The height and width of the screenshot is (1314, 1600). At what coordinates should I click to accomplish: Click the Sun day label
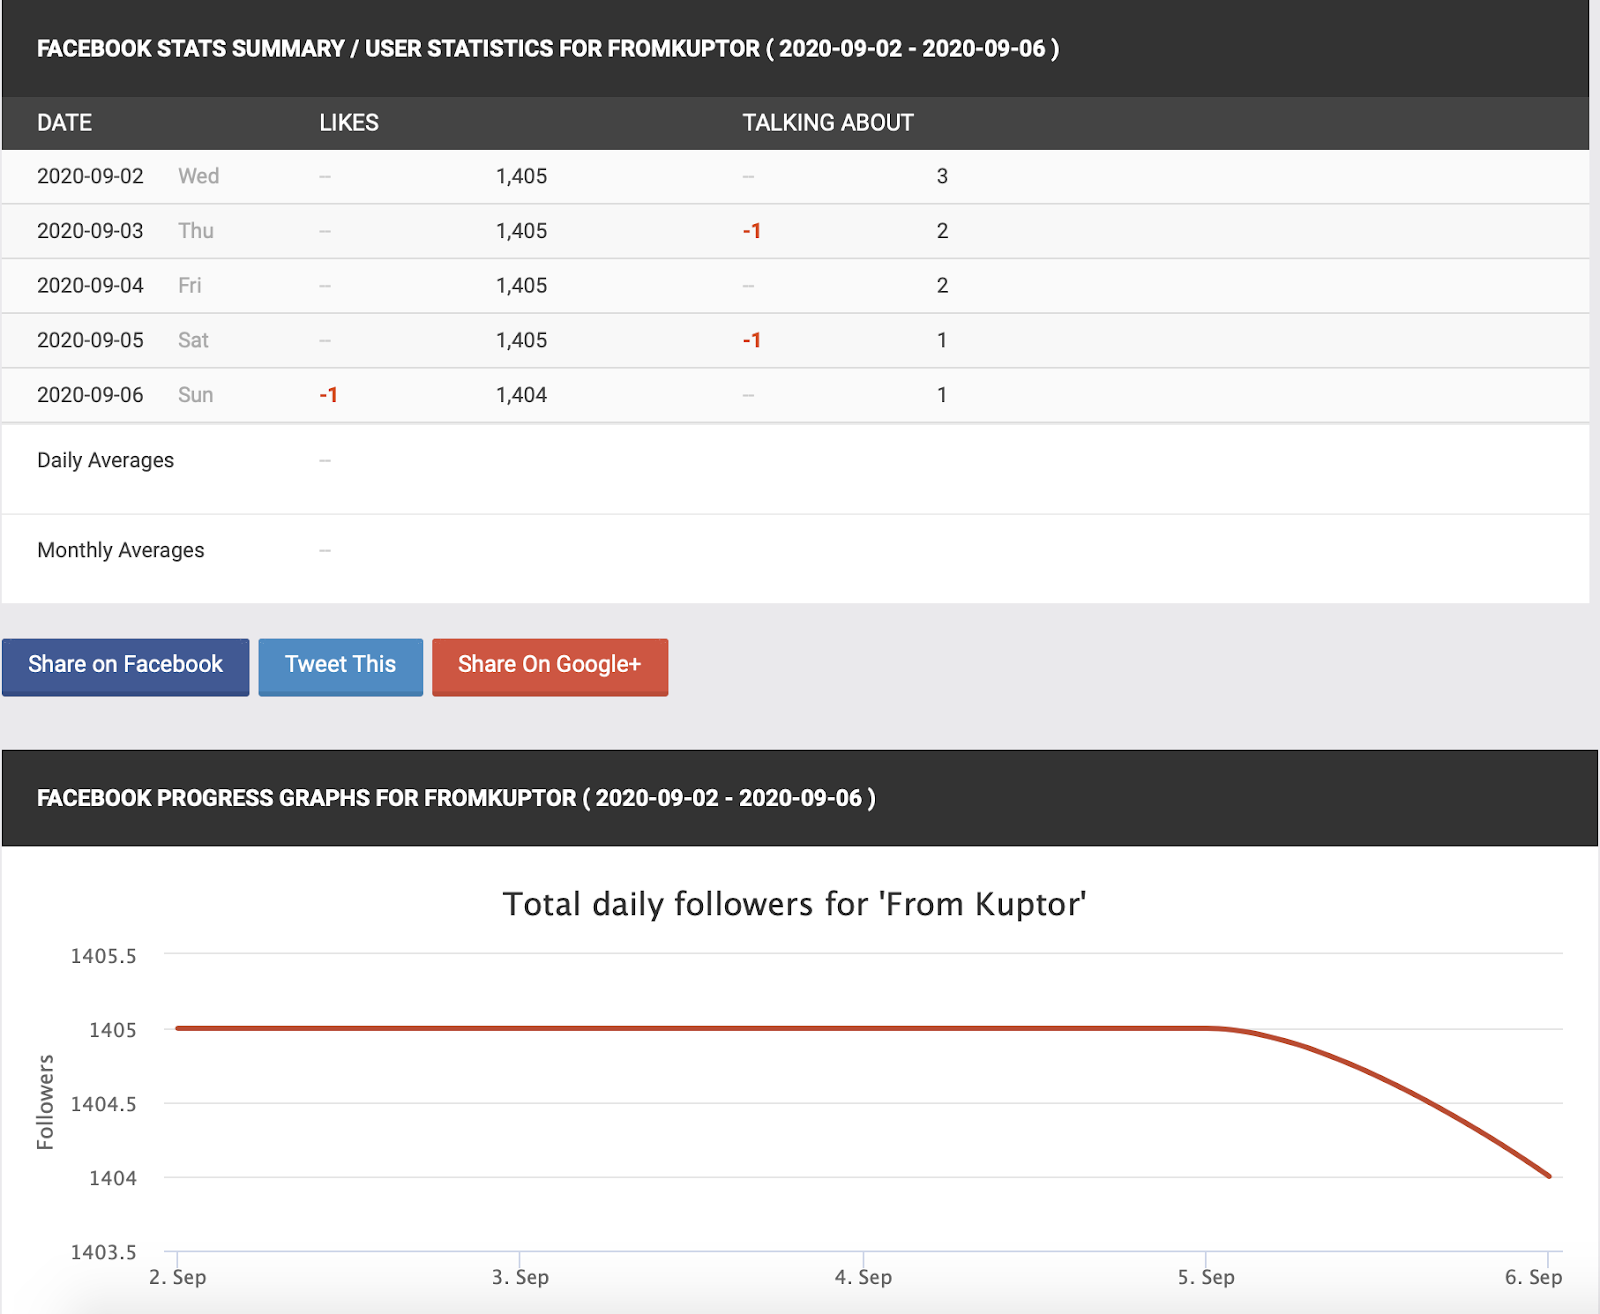point(195,395)
